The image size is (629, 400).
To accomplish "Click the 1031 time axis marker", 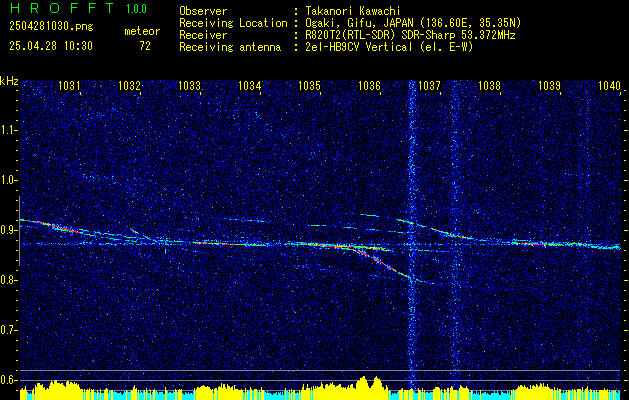I will 69,85.
